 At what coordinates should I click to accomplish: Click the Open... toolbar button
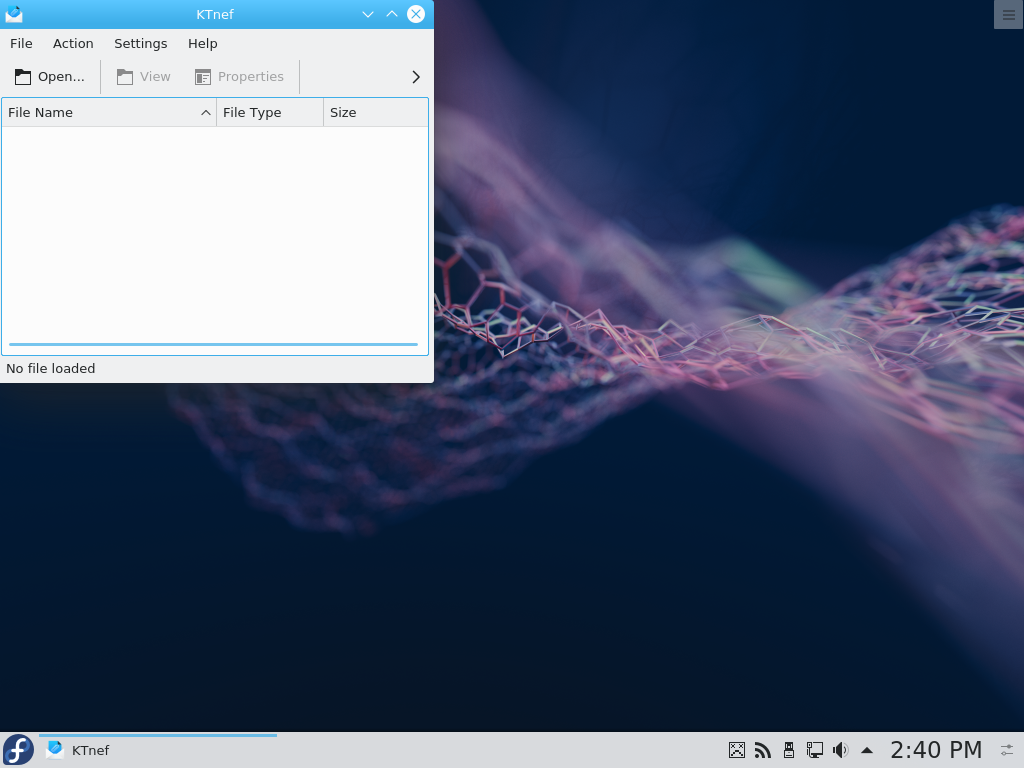click(50, 77)
